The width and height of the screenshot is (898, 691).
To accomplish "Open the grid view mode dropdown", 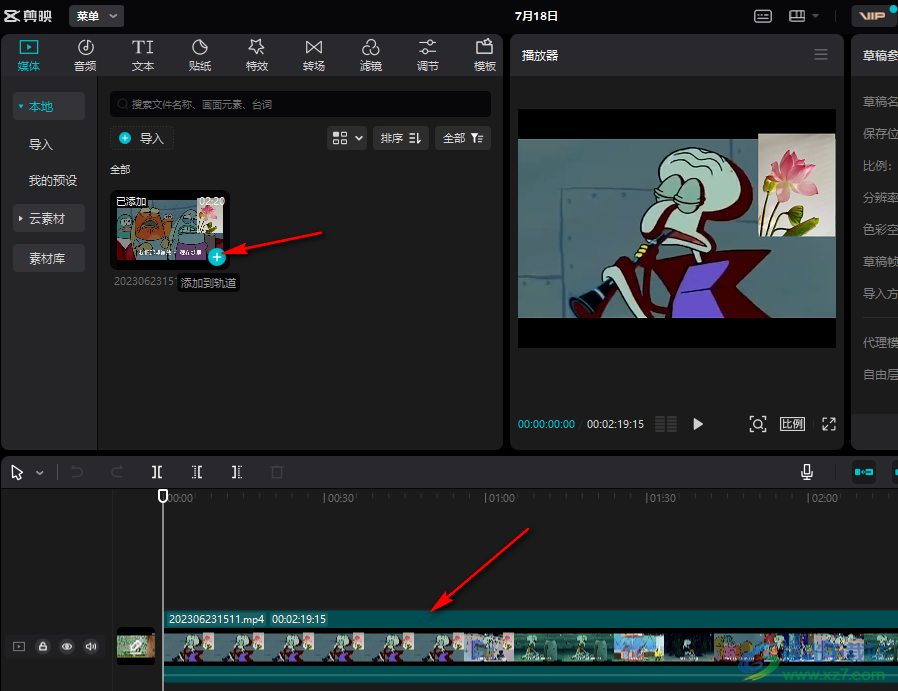I will 347,138.
